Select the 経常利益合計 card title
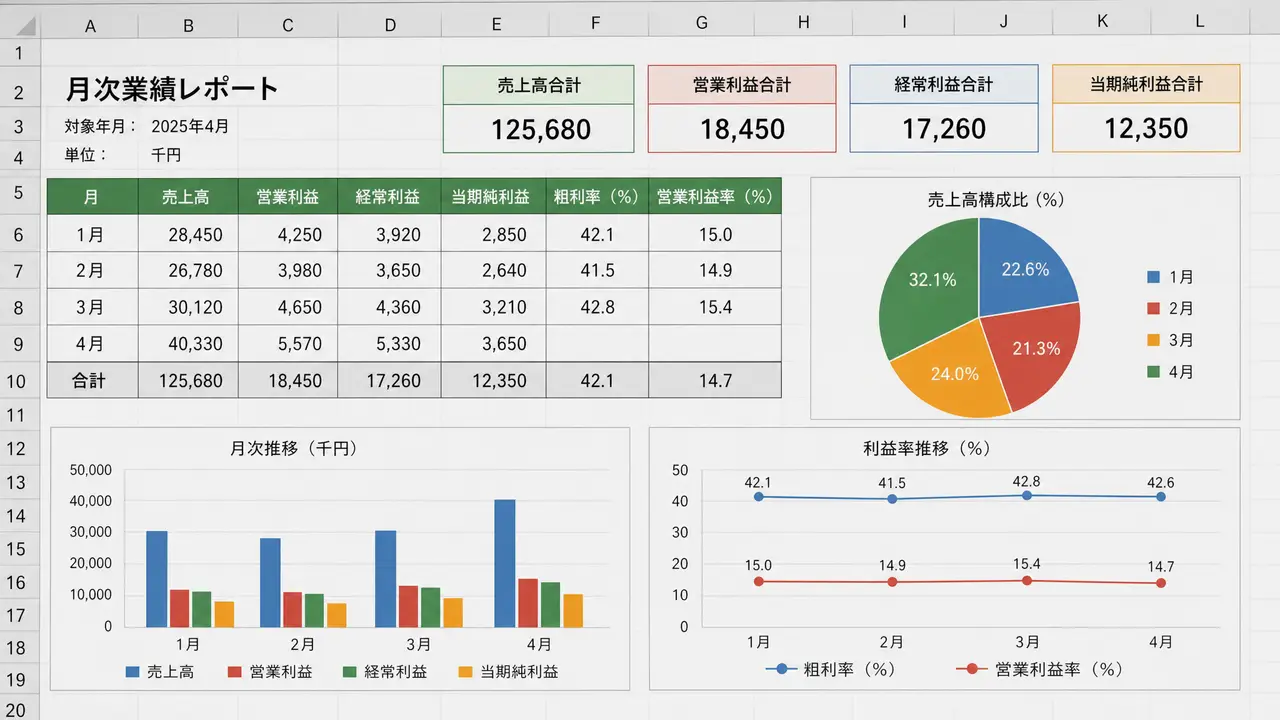Image resolution: width=1280 pixels, height=720 pixels. click(944, 85)
